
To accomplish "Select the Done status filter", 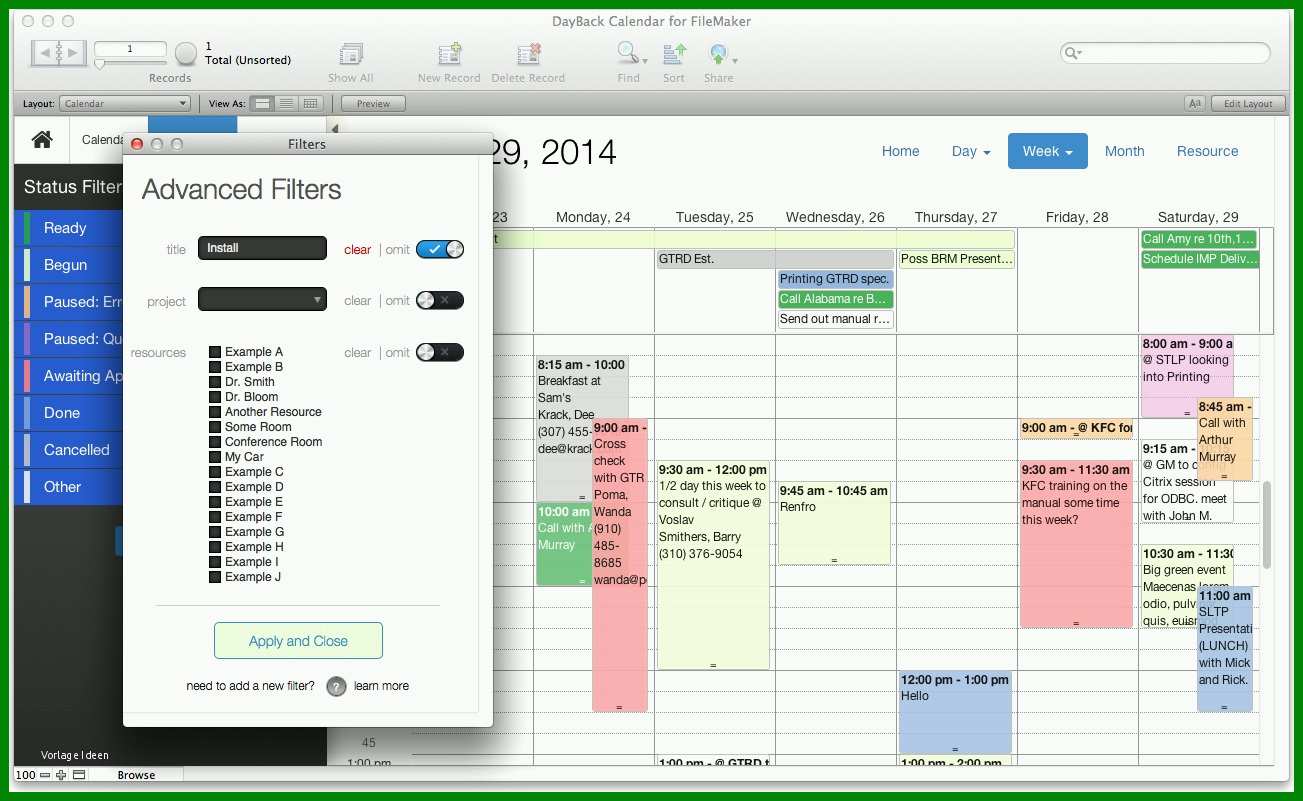I will click(x=70, y=413).
